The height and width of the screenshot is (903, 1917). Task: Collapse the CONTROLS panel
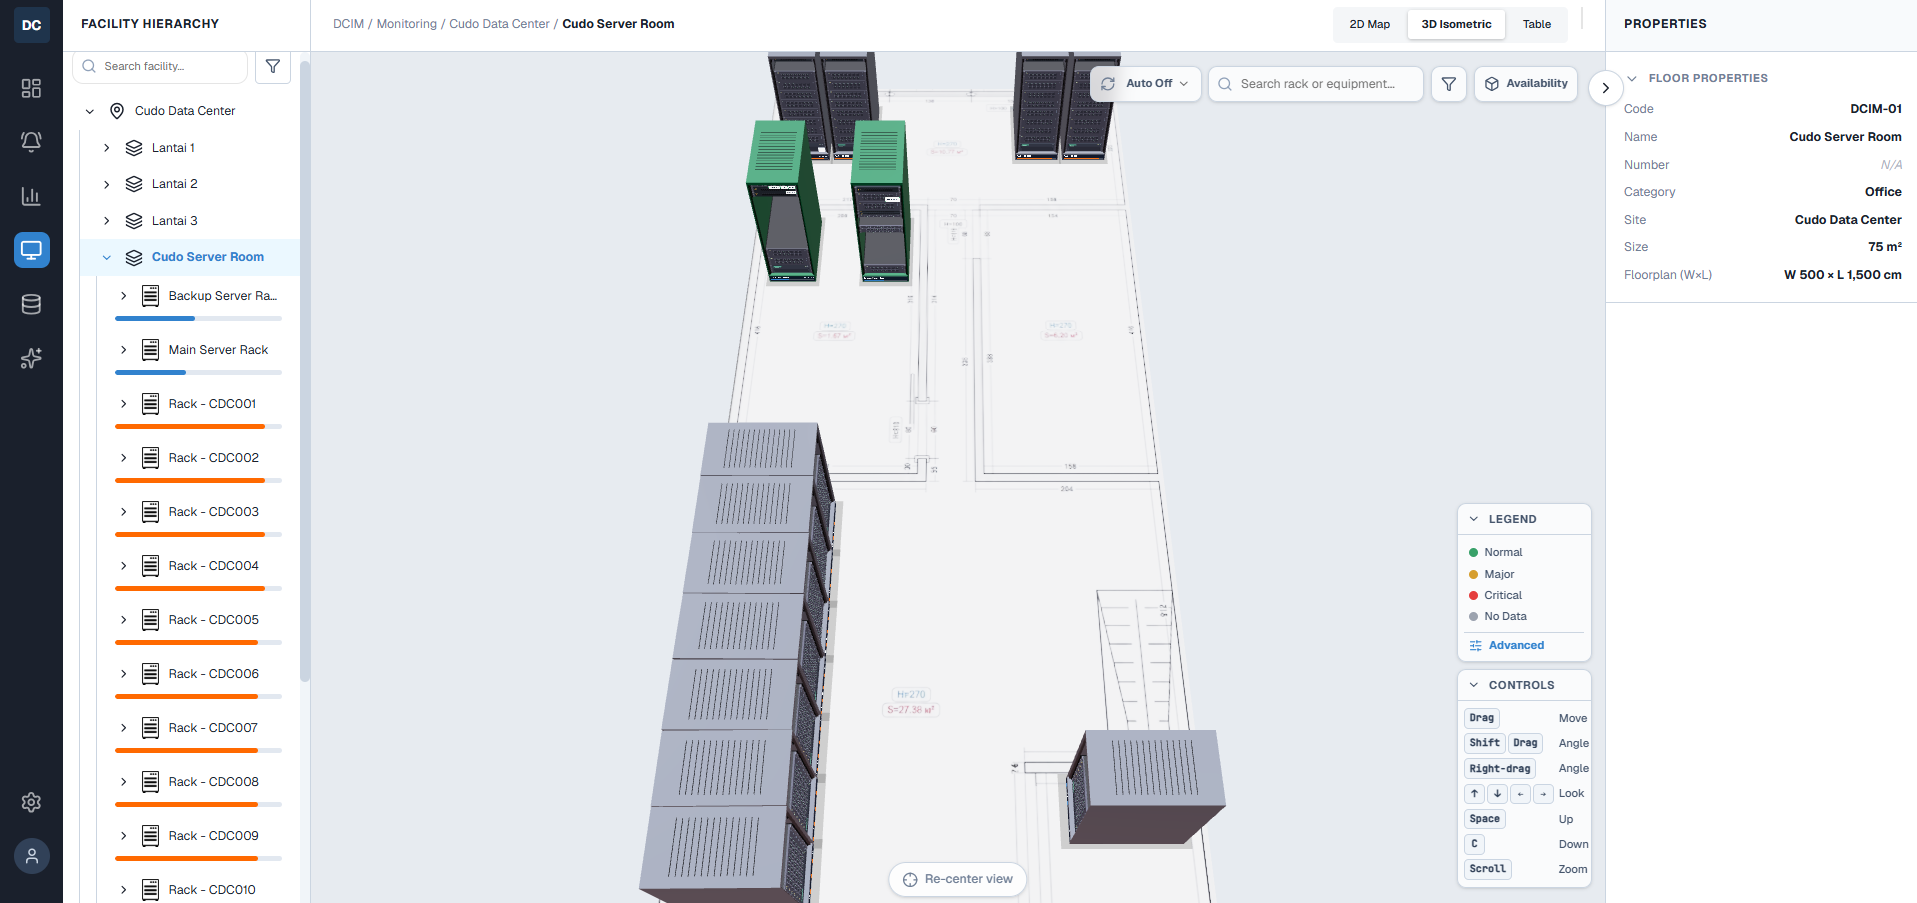[x=1474, y=685]
